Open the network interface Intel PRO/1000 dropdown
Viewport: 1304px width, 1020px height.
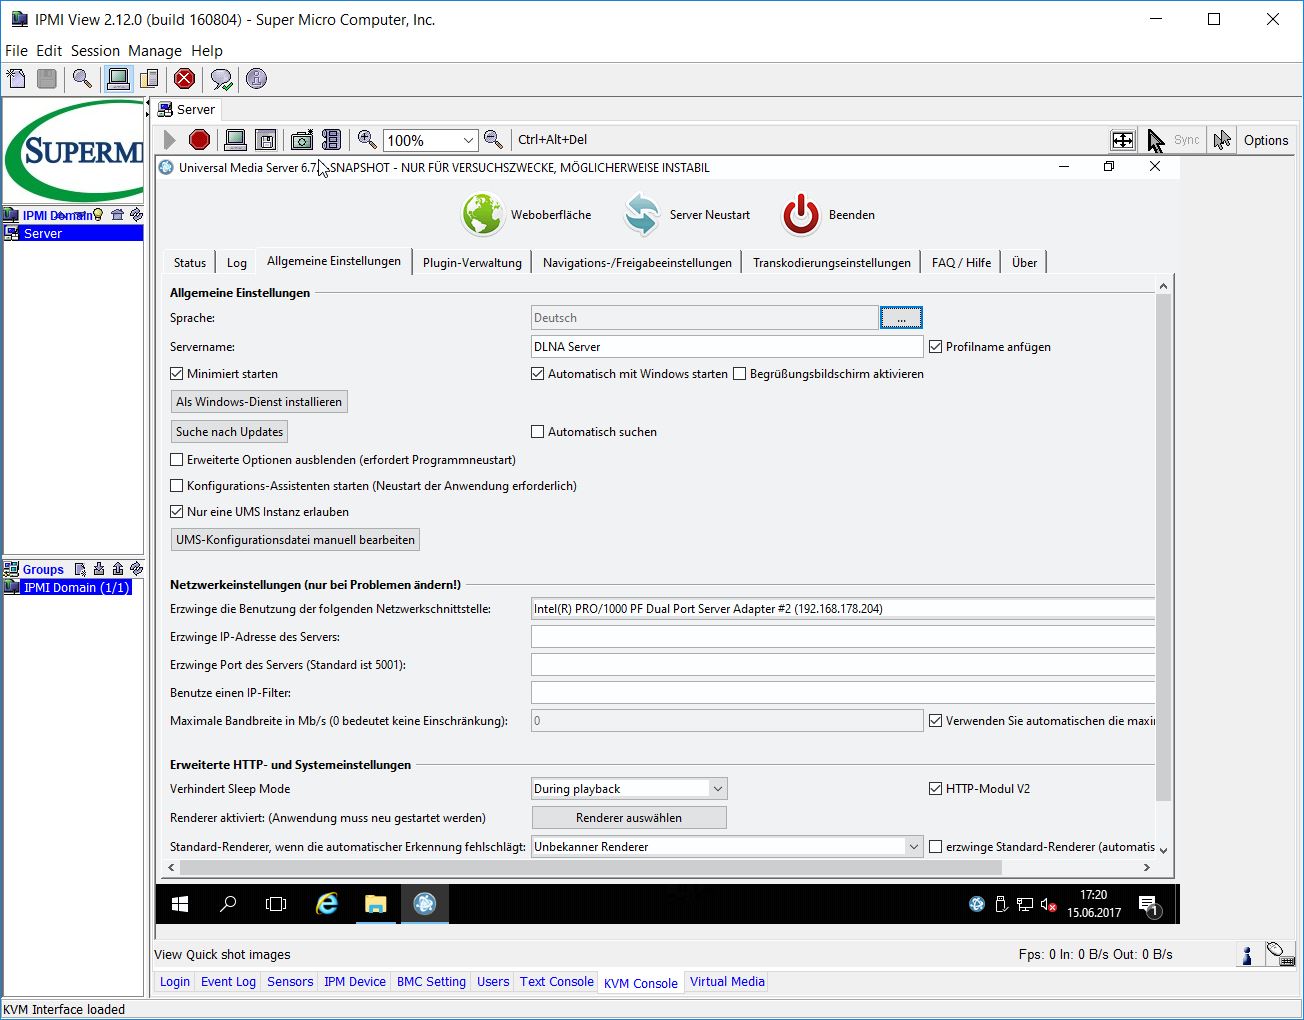(x=843, y=609)
